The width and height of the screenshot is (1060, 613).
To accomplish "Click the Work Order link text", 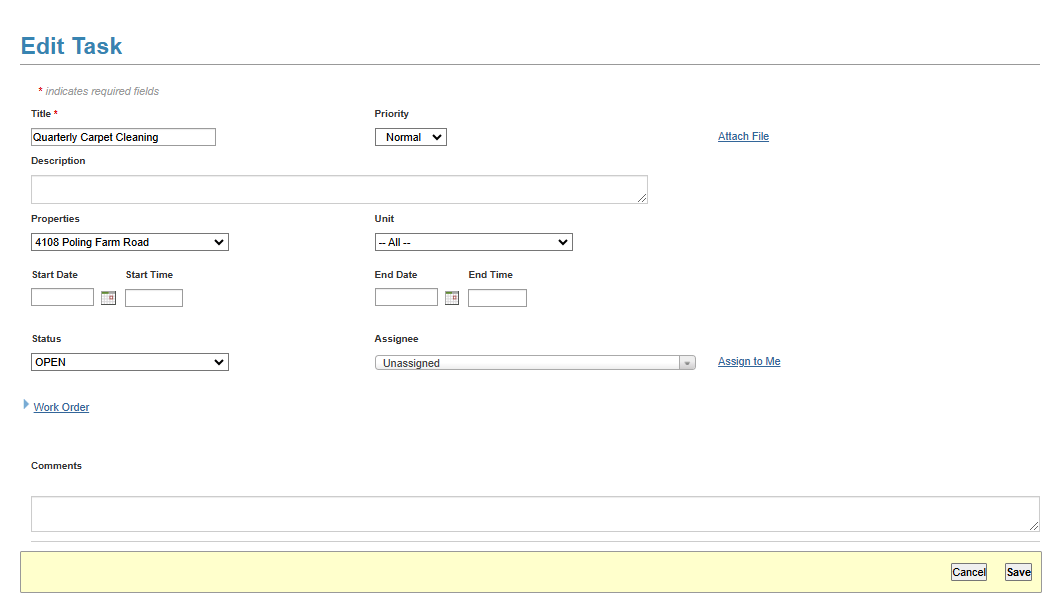I will click(x=61, y=407).
